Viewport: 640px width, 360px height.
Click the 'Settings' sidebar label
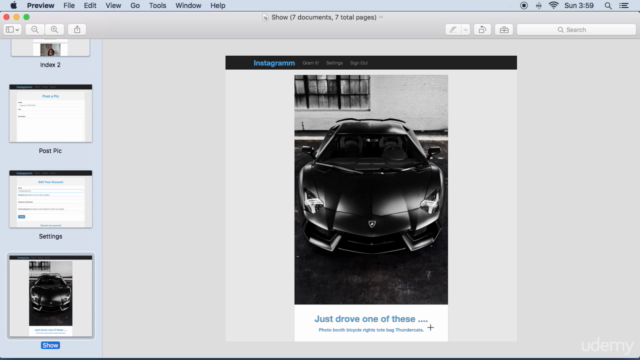coord(50,236)
